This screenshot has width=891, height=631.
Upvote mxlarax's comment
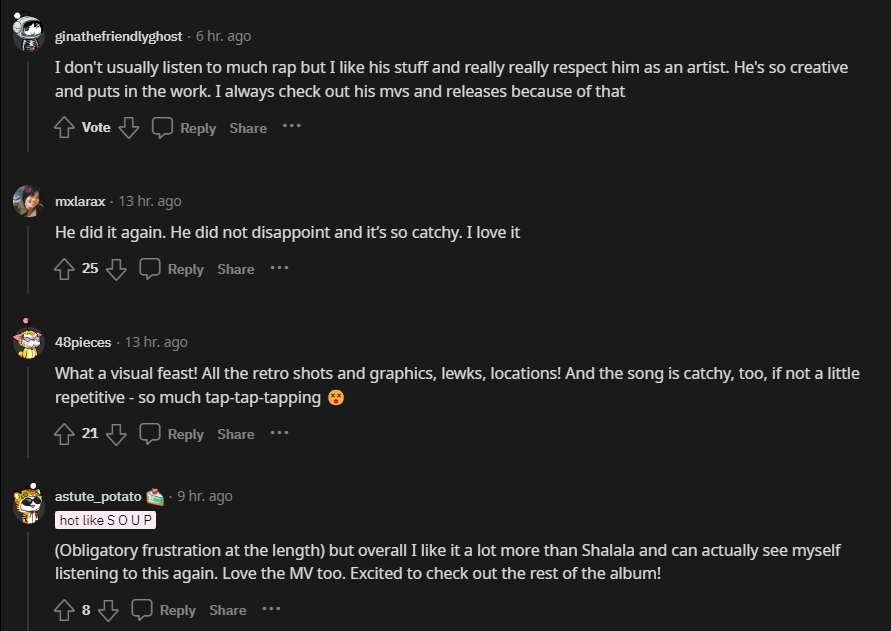pyautogui.click(x=65, y=269)
